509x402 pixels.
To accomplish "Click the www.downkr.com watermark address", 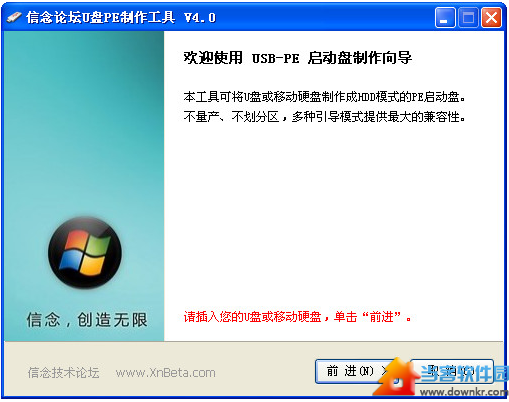I will (x=464, y=391).
